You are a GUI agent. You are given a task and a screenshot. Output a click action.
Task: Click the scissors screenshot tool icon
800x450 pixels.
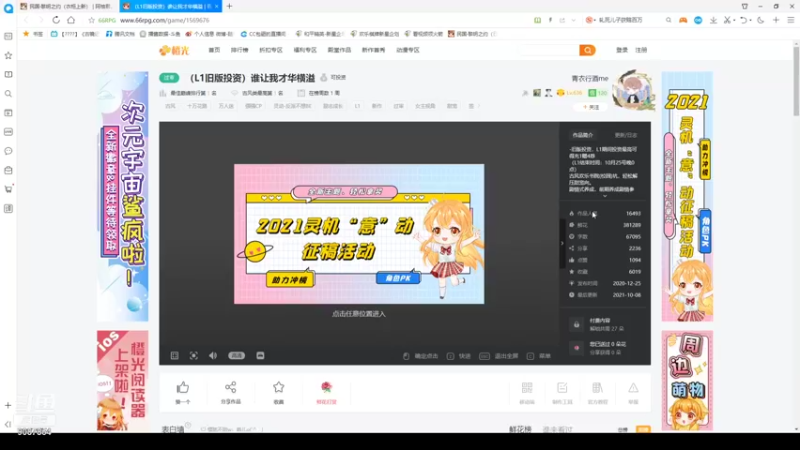pyautogui.click(x=727, y=20)
